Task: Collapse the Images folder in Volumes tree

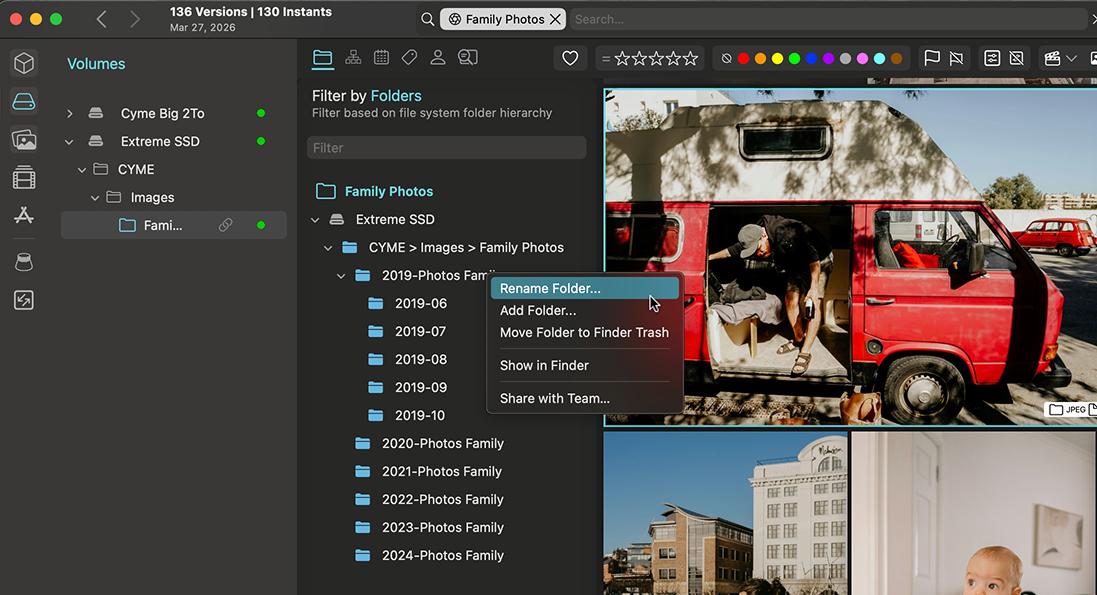Action: point(96,198)
